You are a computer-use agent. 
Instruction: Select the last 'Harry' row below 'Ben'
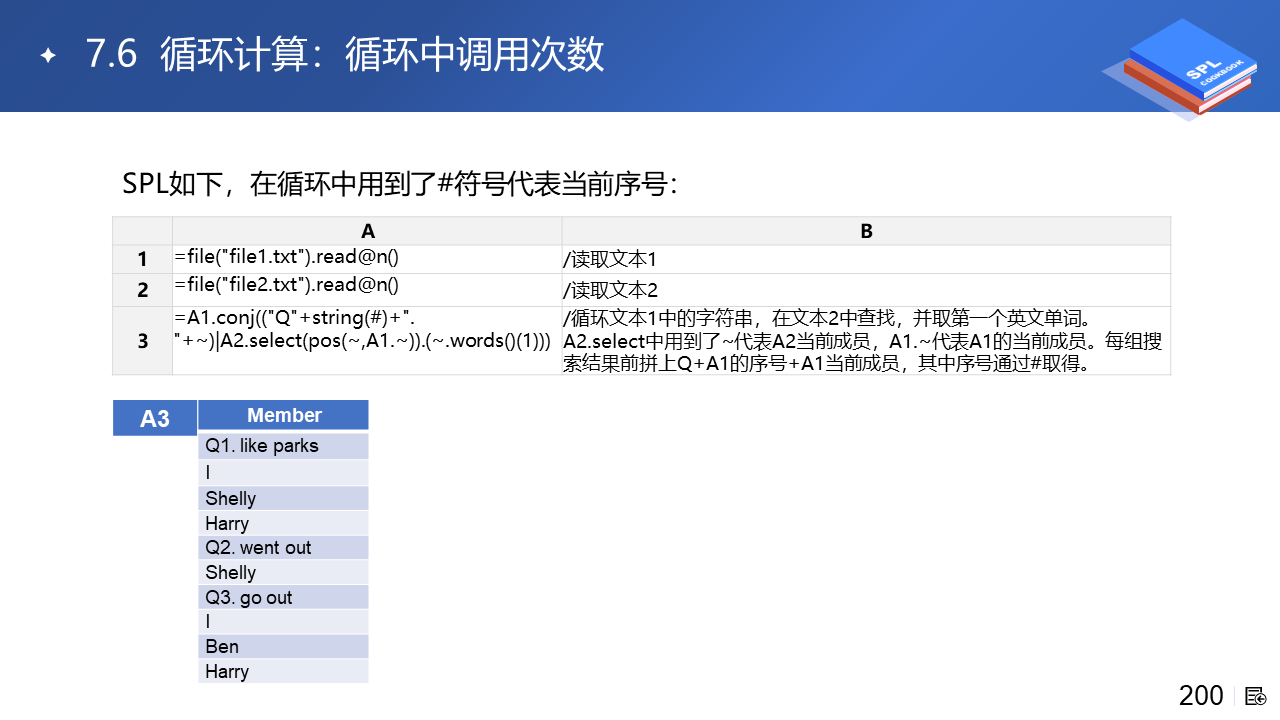(x=284, y=671)
